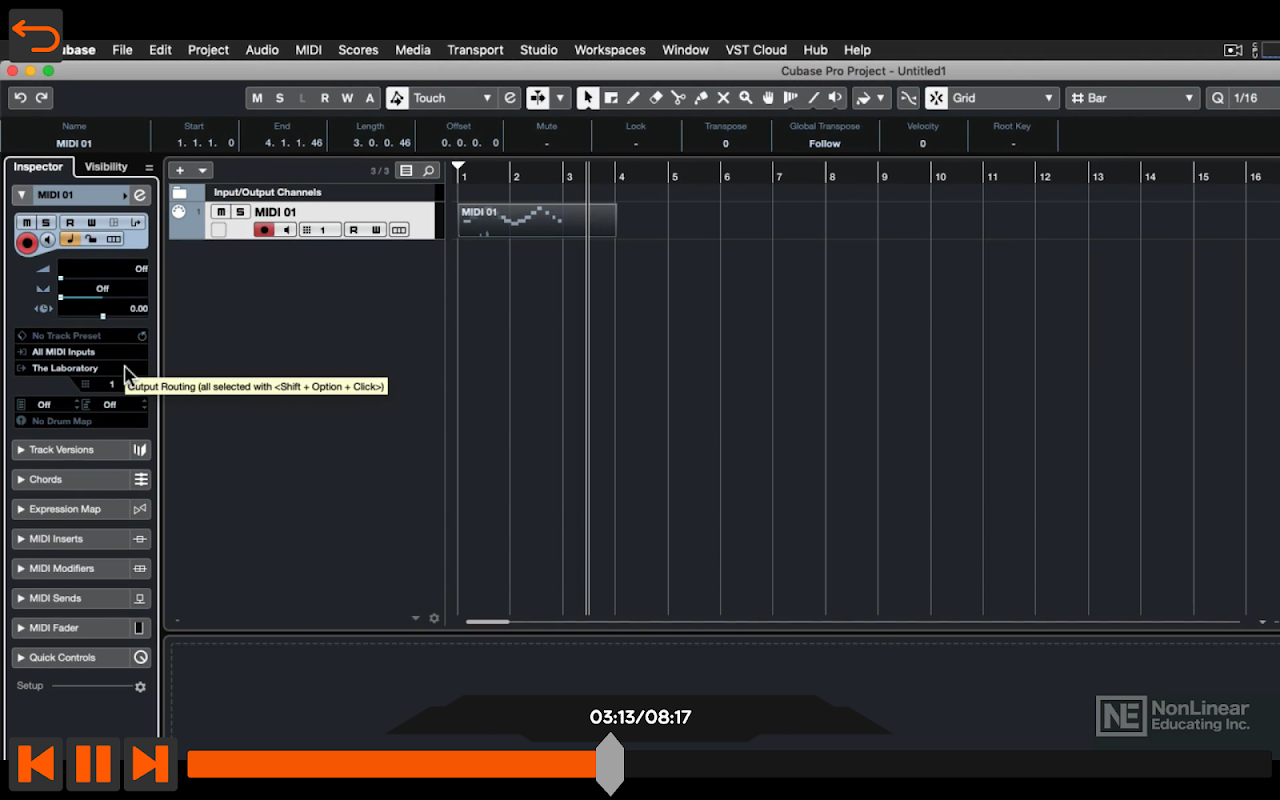Open track list settings gear

[x=434, y=618]
